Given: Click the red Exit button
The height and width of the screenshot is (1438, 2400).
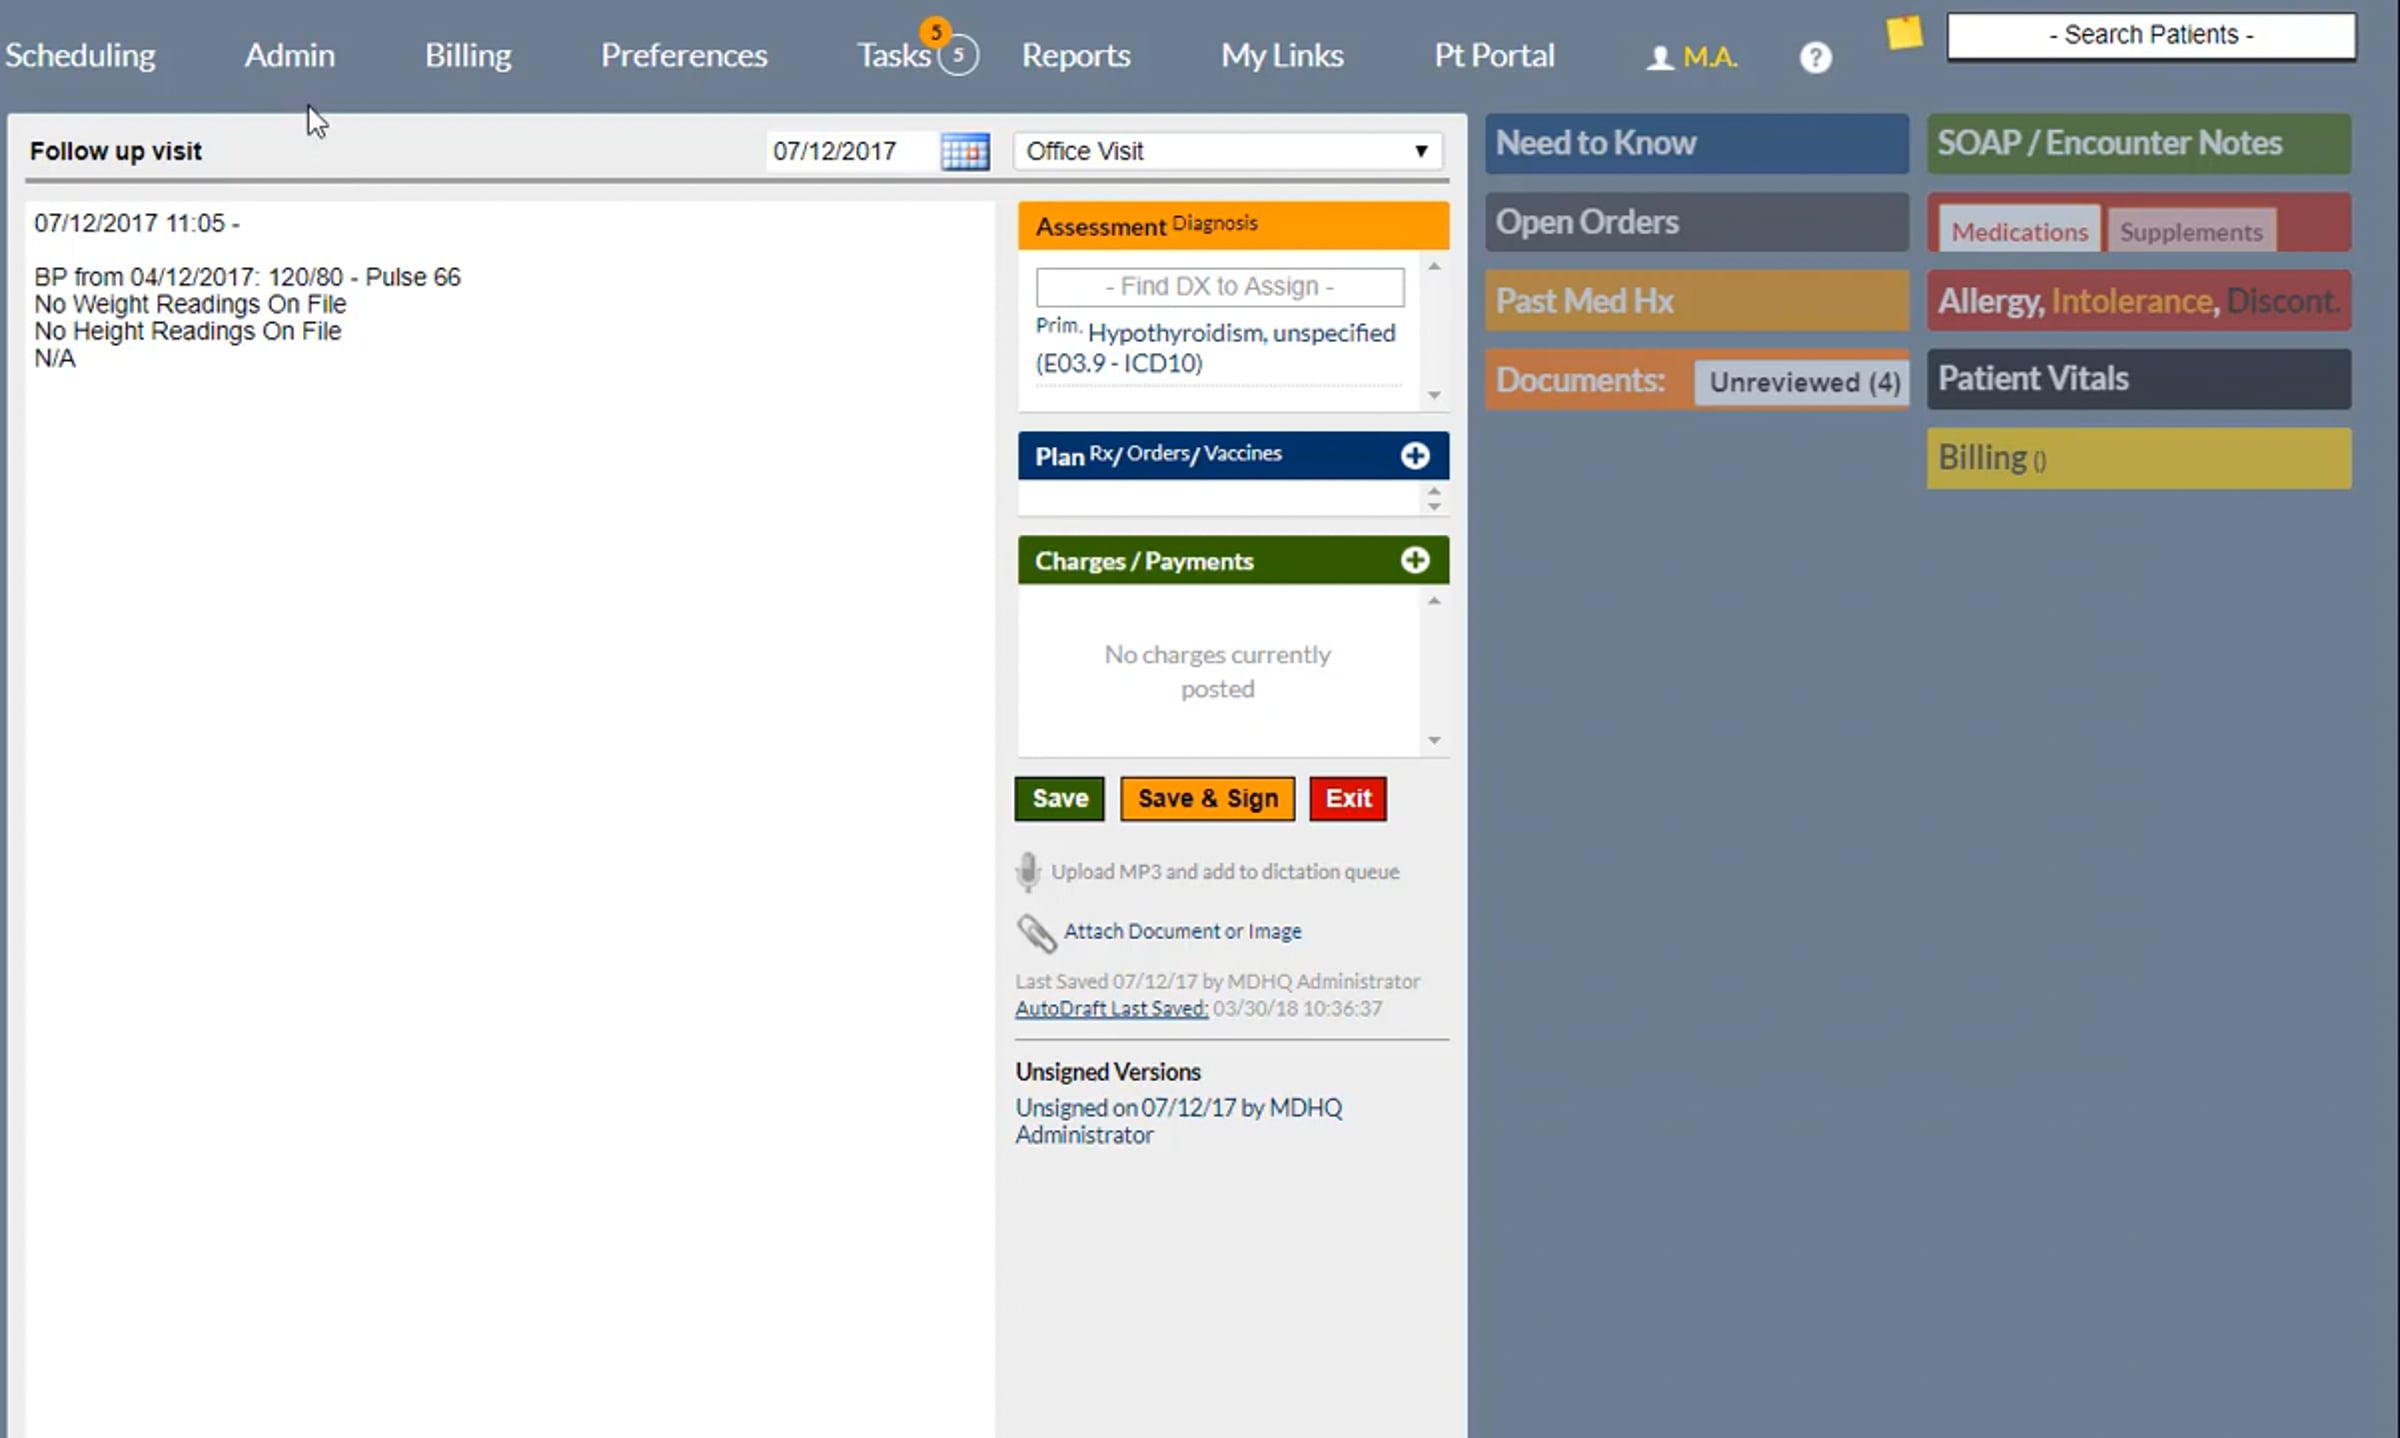Looking at the screenshot, I should click(x=1348, y=798).
